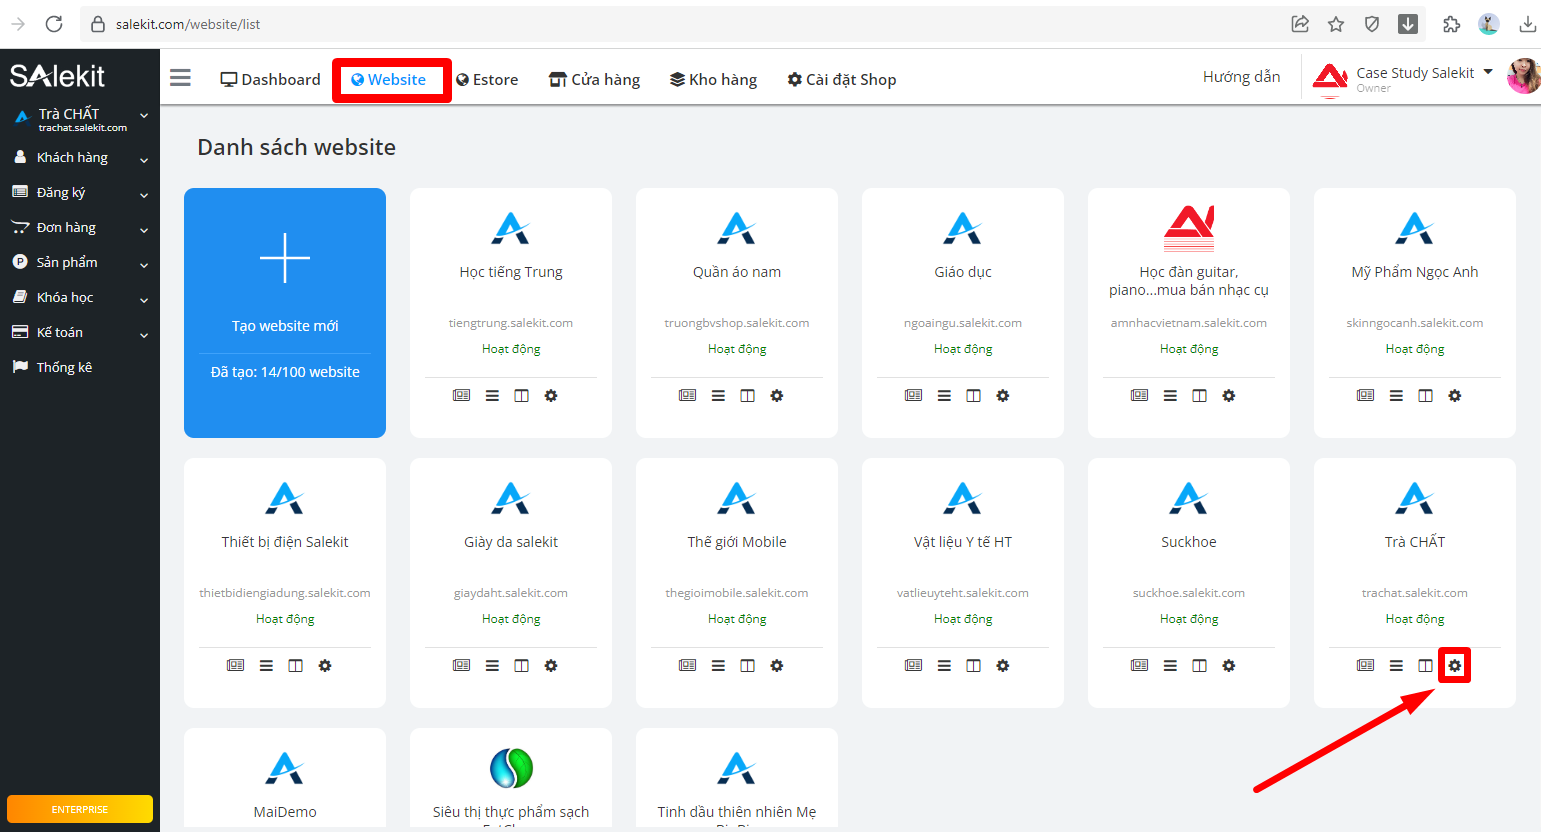Open settings gear for Trà CHẤT website
Viewport: 1541px width, 832px height.
[1455, 666]
